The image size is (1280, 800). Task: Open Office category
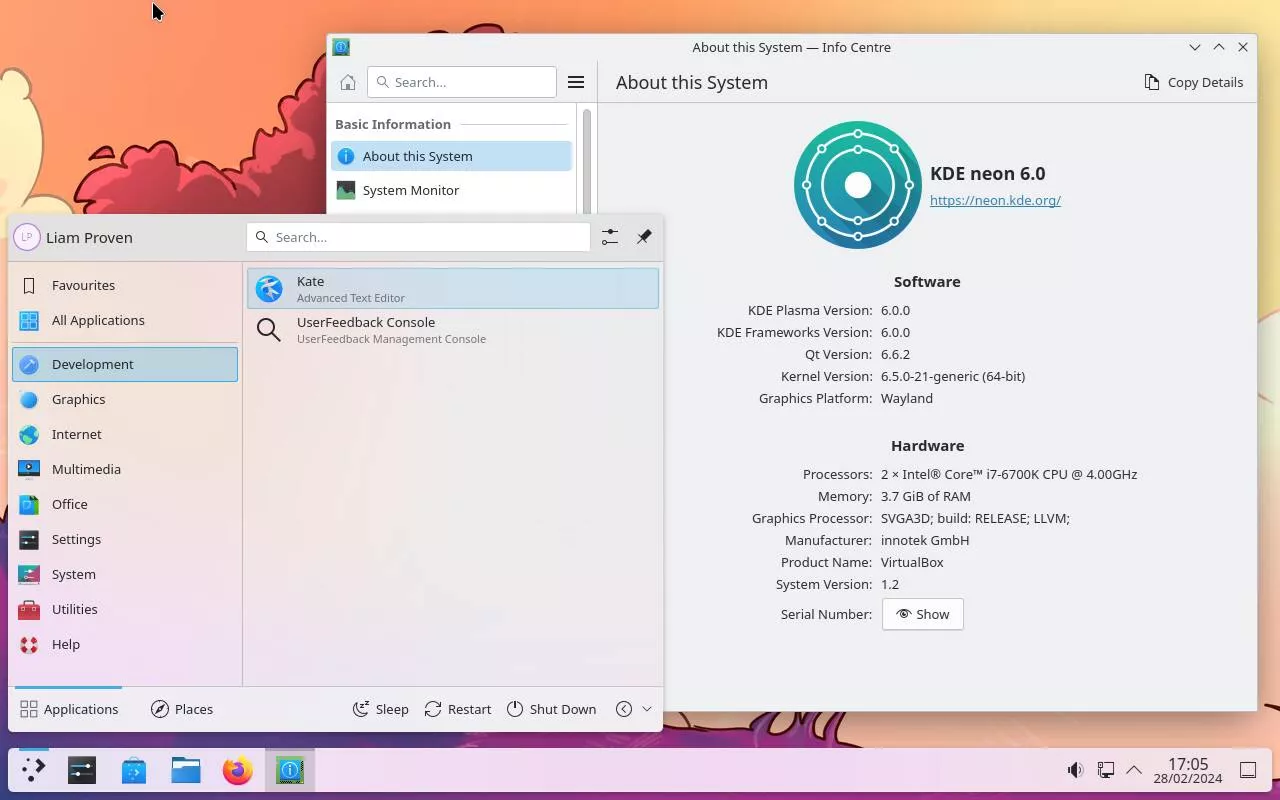(x=125, y=504)
